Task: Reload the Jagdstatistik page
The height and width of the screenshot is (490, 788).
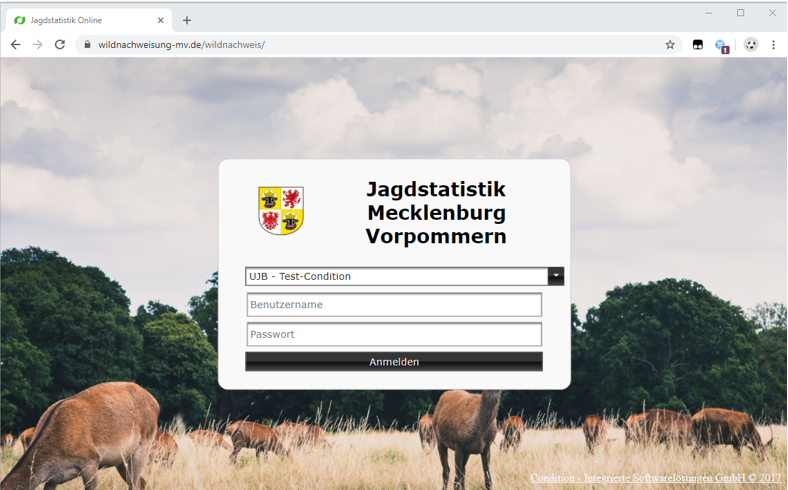Action: click(x=60, y=45)
